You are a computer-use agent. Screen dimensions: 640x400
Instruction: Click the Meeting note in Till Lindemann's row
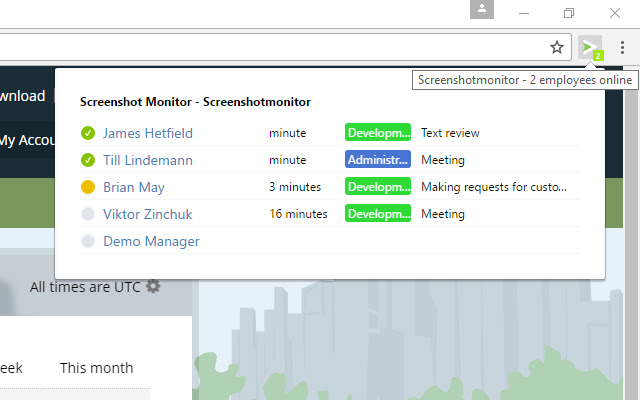click(443, 160)
